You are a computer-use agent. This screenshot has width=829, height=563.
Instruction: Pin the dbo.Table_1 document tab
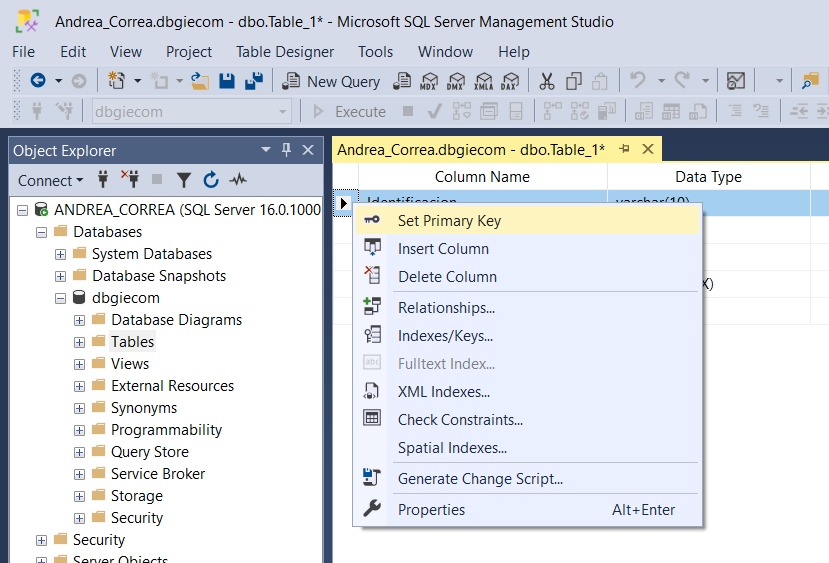click(624, 149)
